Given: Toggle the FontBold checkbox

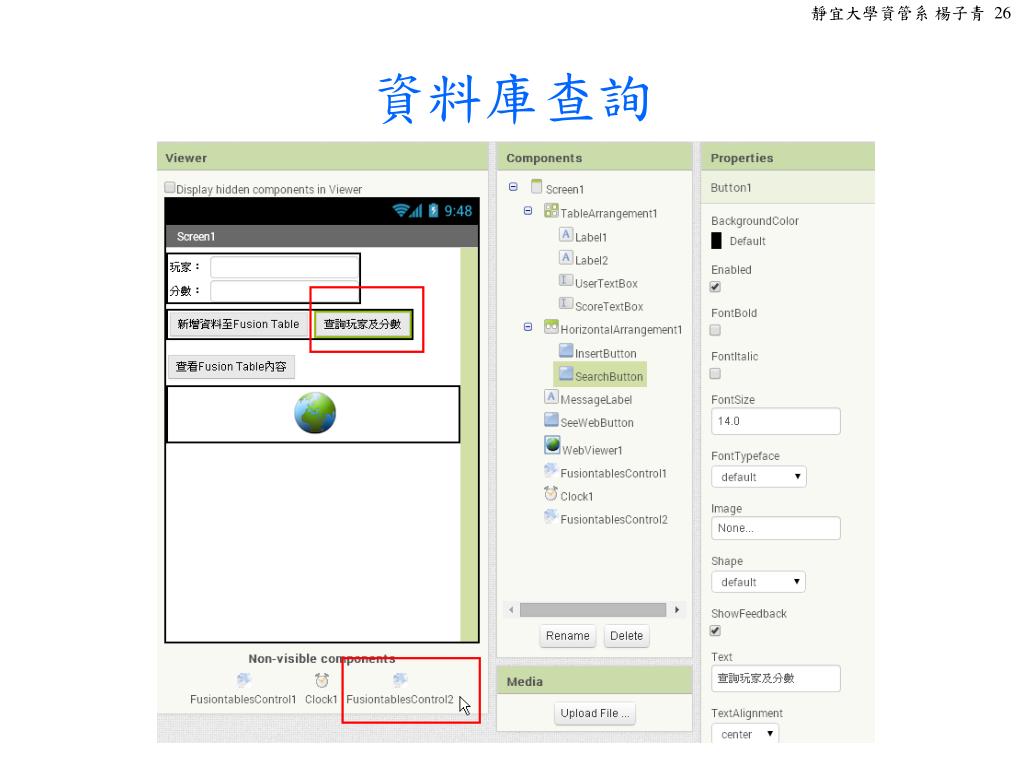Looking at the screenshot, I should 715,330.
